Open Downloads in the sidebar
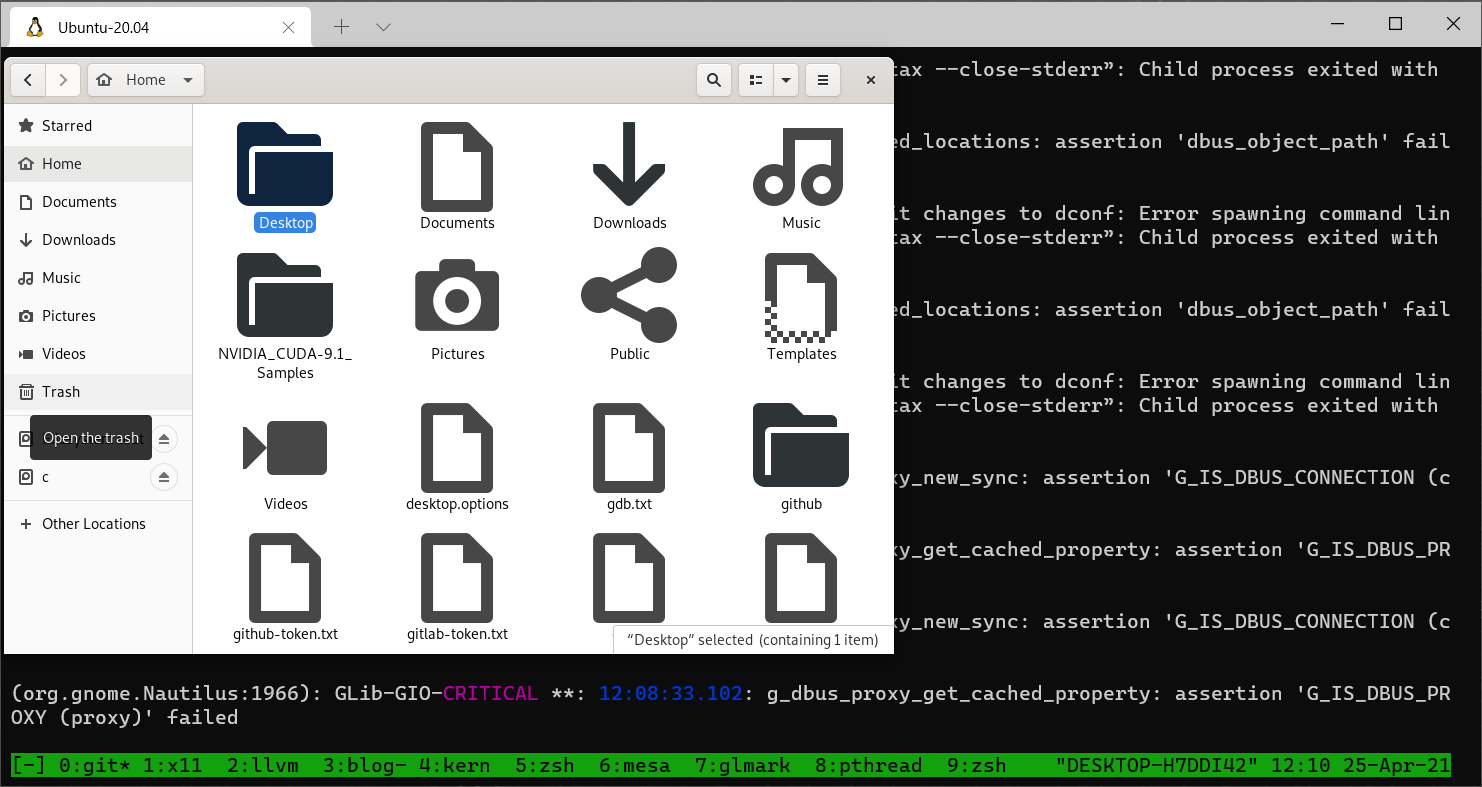 point(98,240)
